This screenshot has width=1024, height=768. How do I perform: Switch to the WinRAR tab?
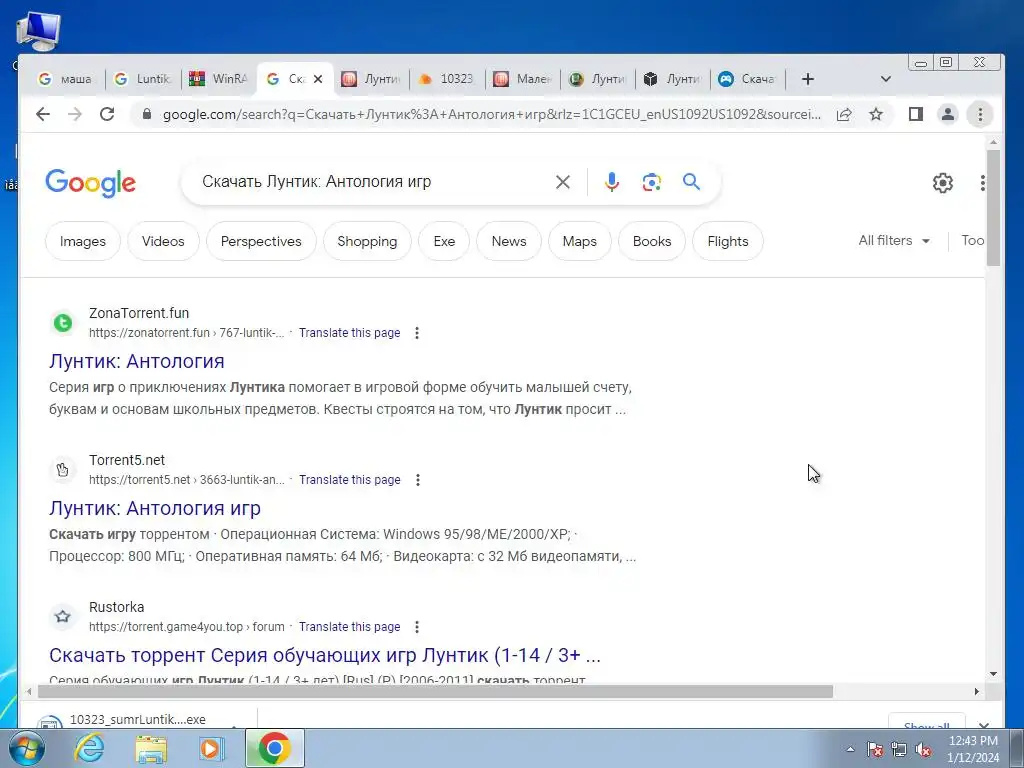(218, 79)
